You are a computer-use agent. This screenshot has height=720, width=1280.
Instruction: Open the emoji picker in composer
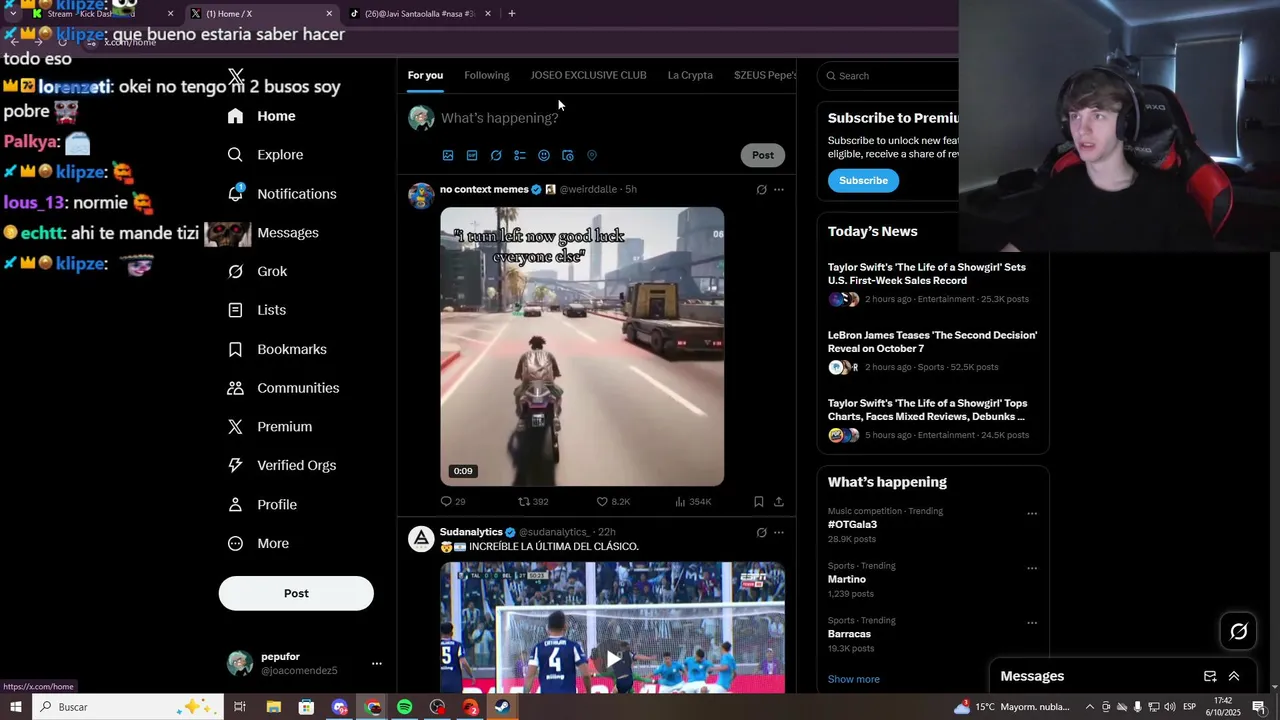[544, 155]
